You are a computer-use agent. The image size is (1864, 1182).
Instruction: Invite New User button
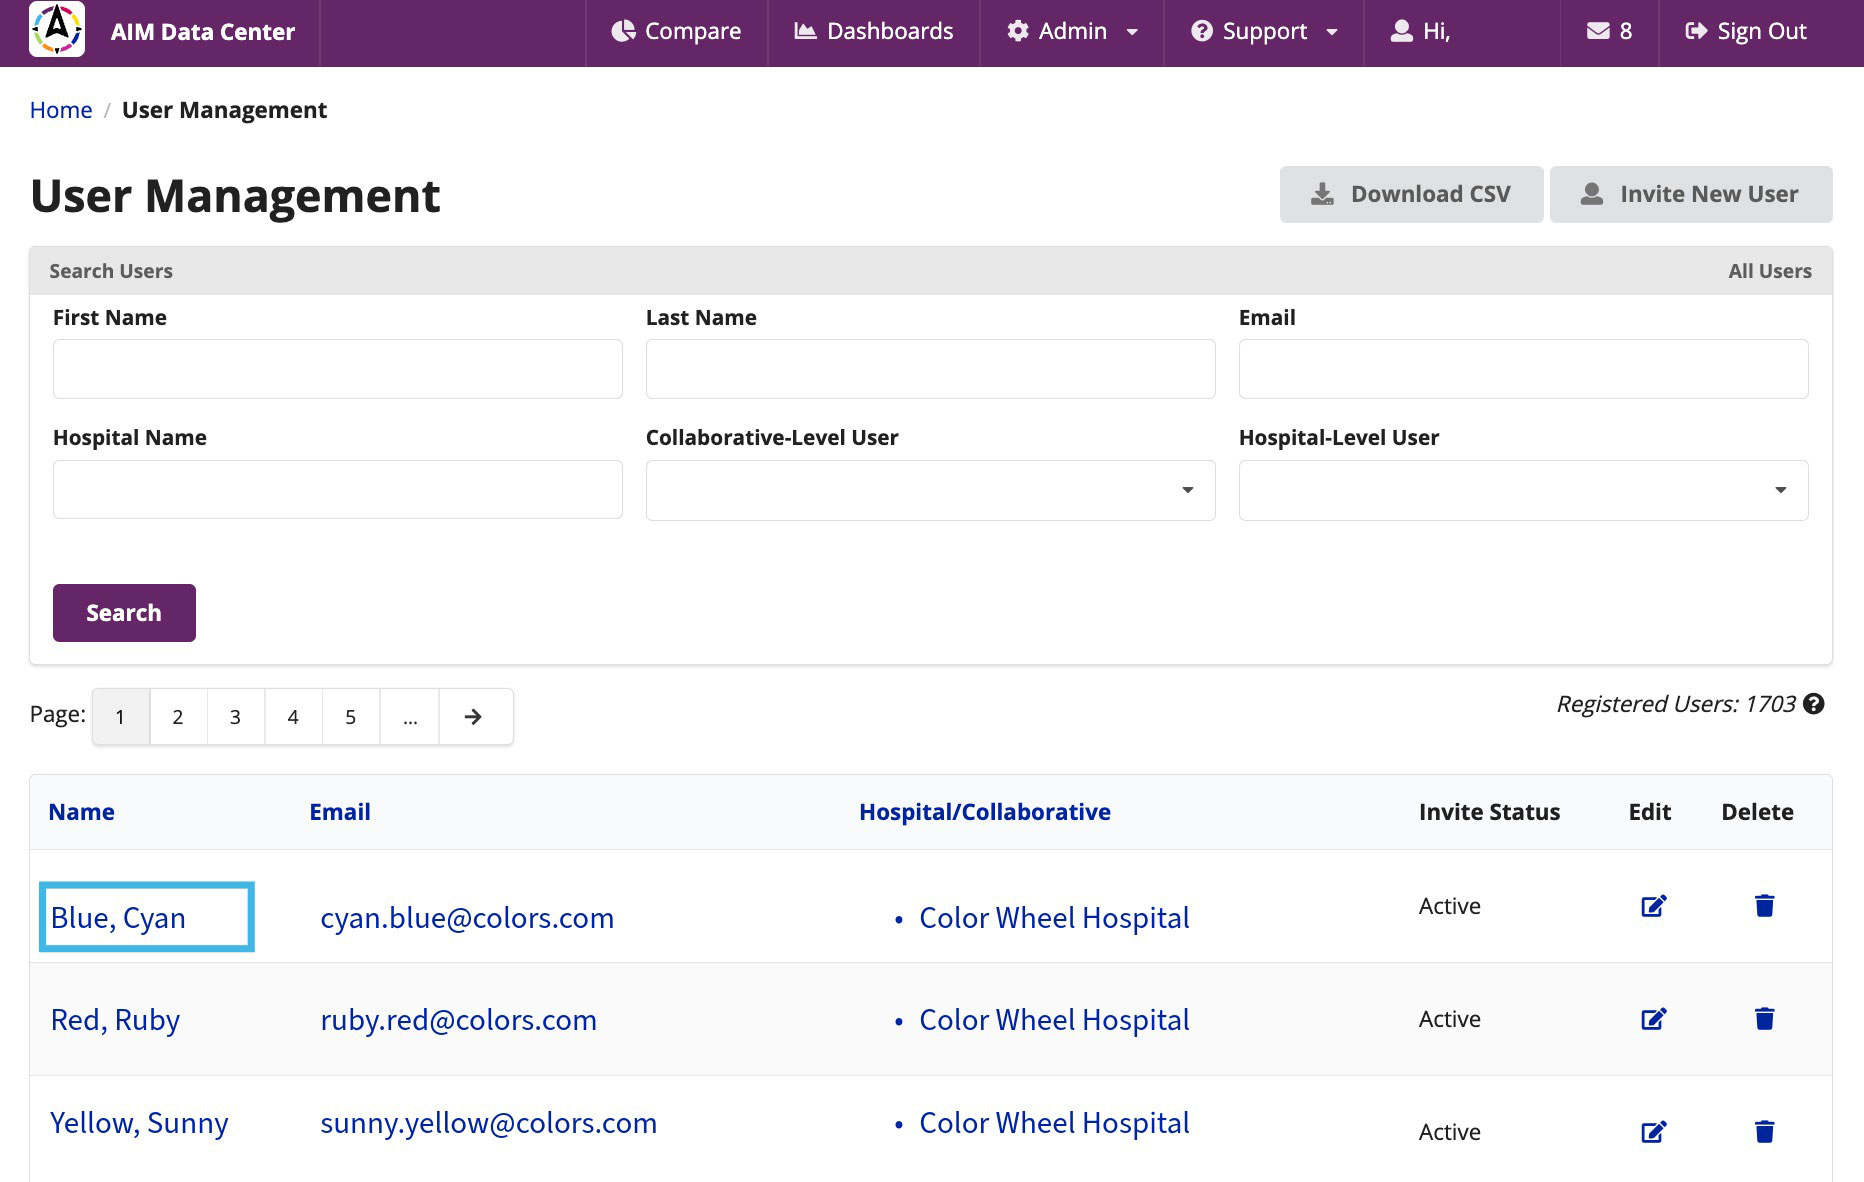pos(1691,194)
